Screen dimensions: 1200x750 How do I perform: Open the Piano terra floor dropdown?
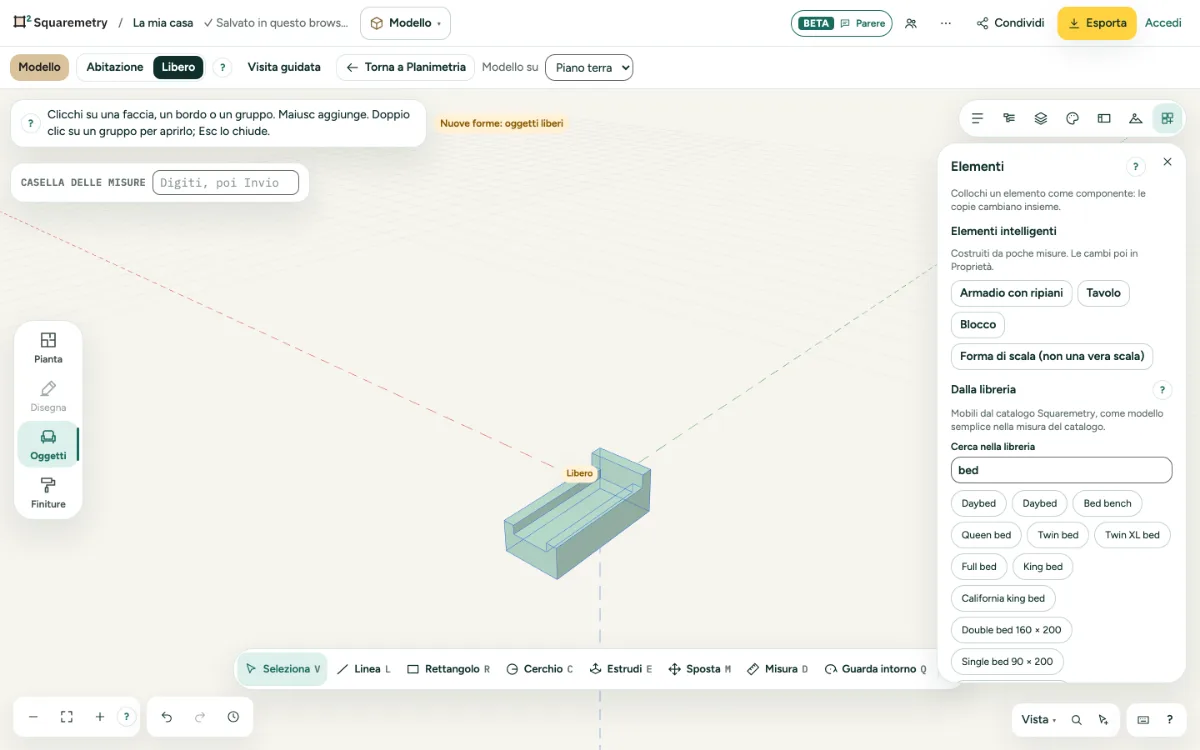pos(589,68)
